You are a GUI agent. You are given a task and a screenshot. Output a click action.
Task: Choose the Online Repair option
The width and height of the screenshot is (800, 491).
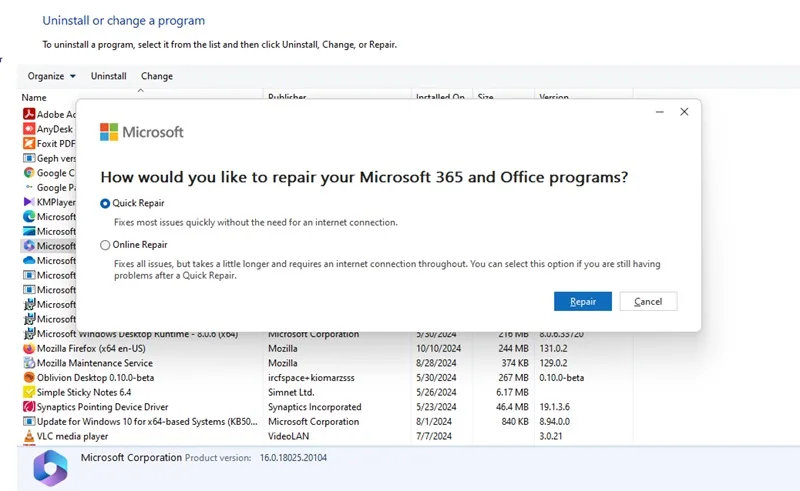(x=134, y=245)
